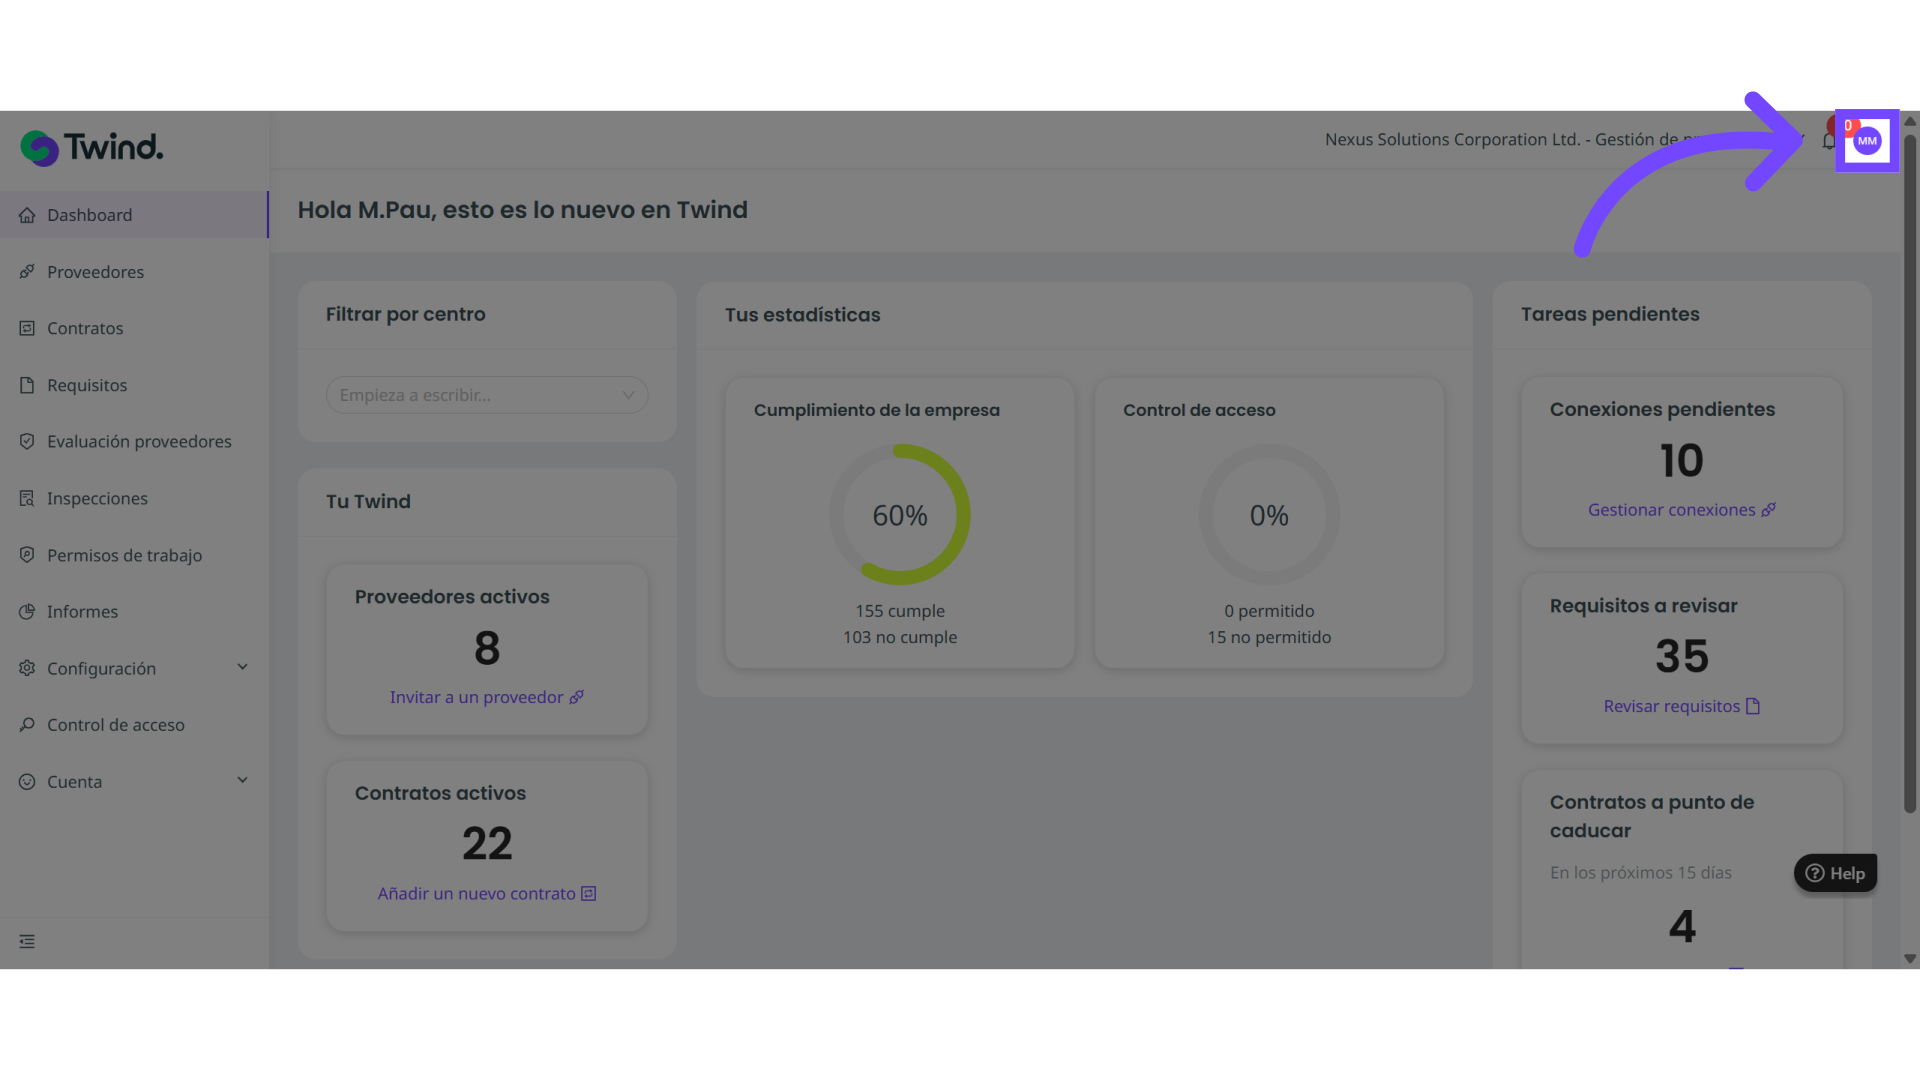The image size is (1920, 1080).
Task: Open the Help chat widget
Action: (x=1835, y=873)
